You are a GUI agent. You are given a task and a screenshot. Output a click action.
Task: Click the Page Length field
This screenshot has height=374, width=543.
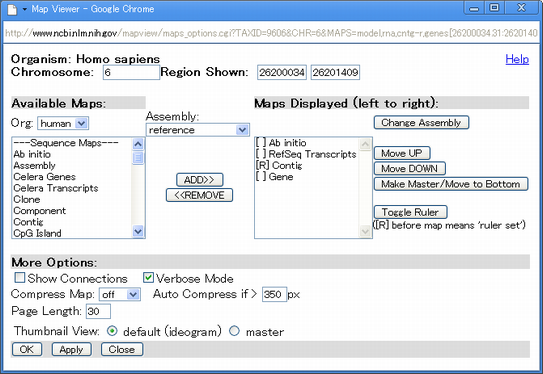(98, 311)
